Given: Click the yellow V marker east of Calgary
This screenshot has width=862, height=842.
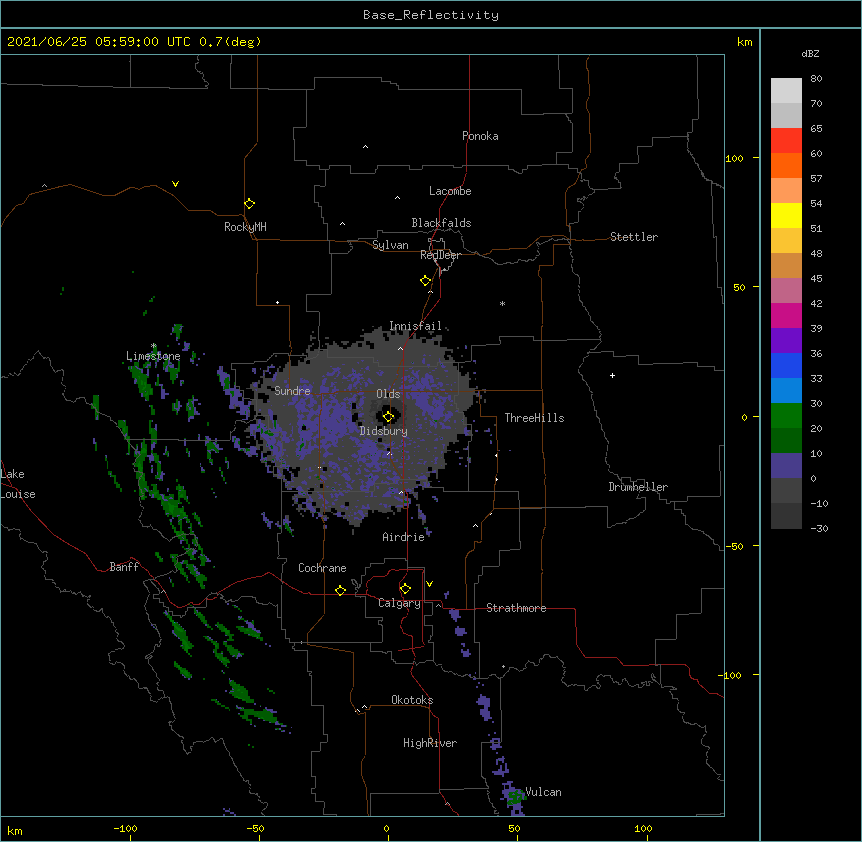Looking at the screenshot, I should pos(429,584).
